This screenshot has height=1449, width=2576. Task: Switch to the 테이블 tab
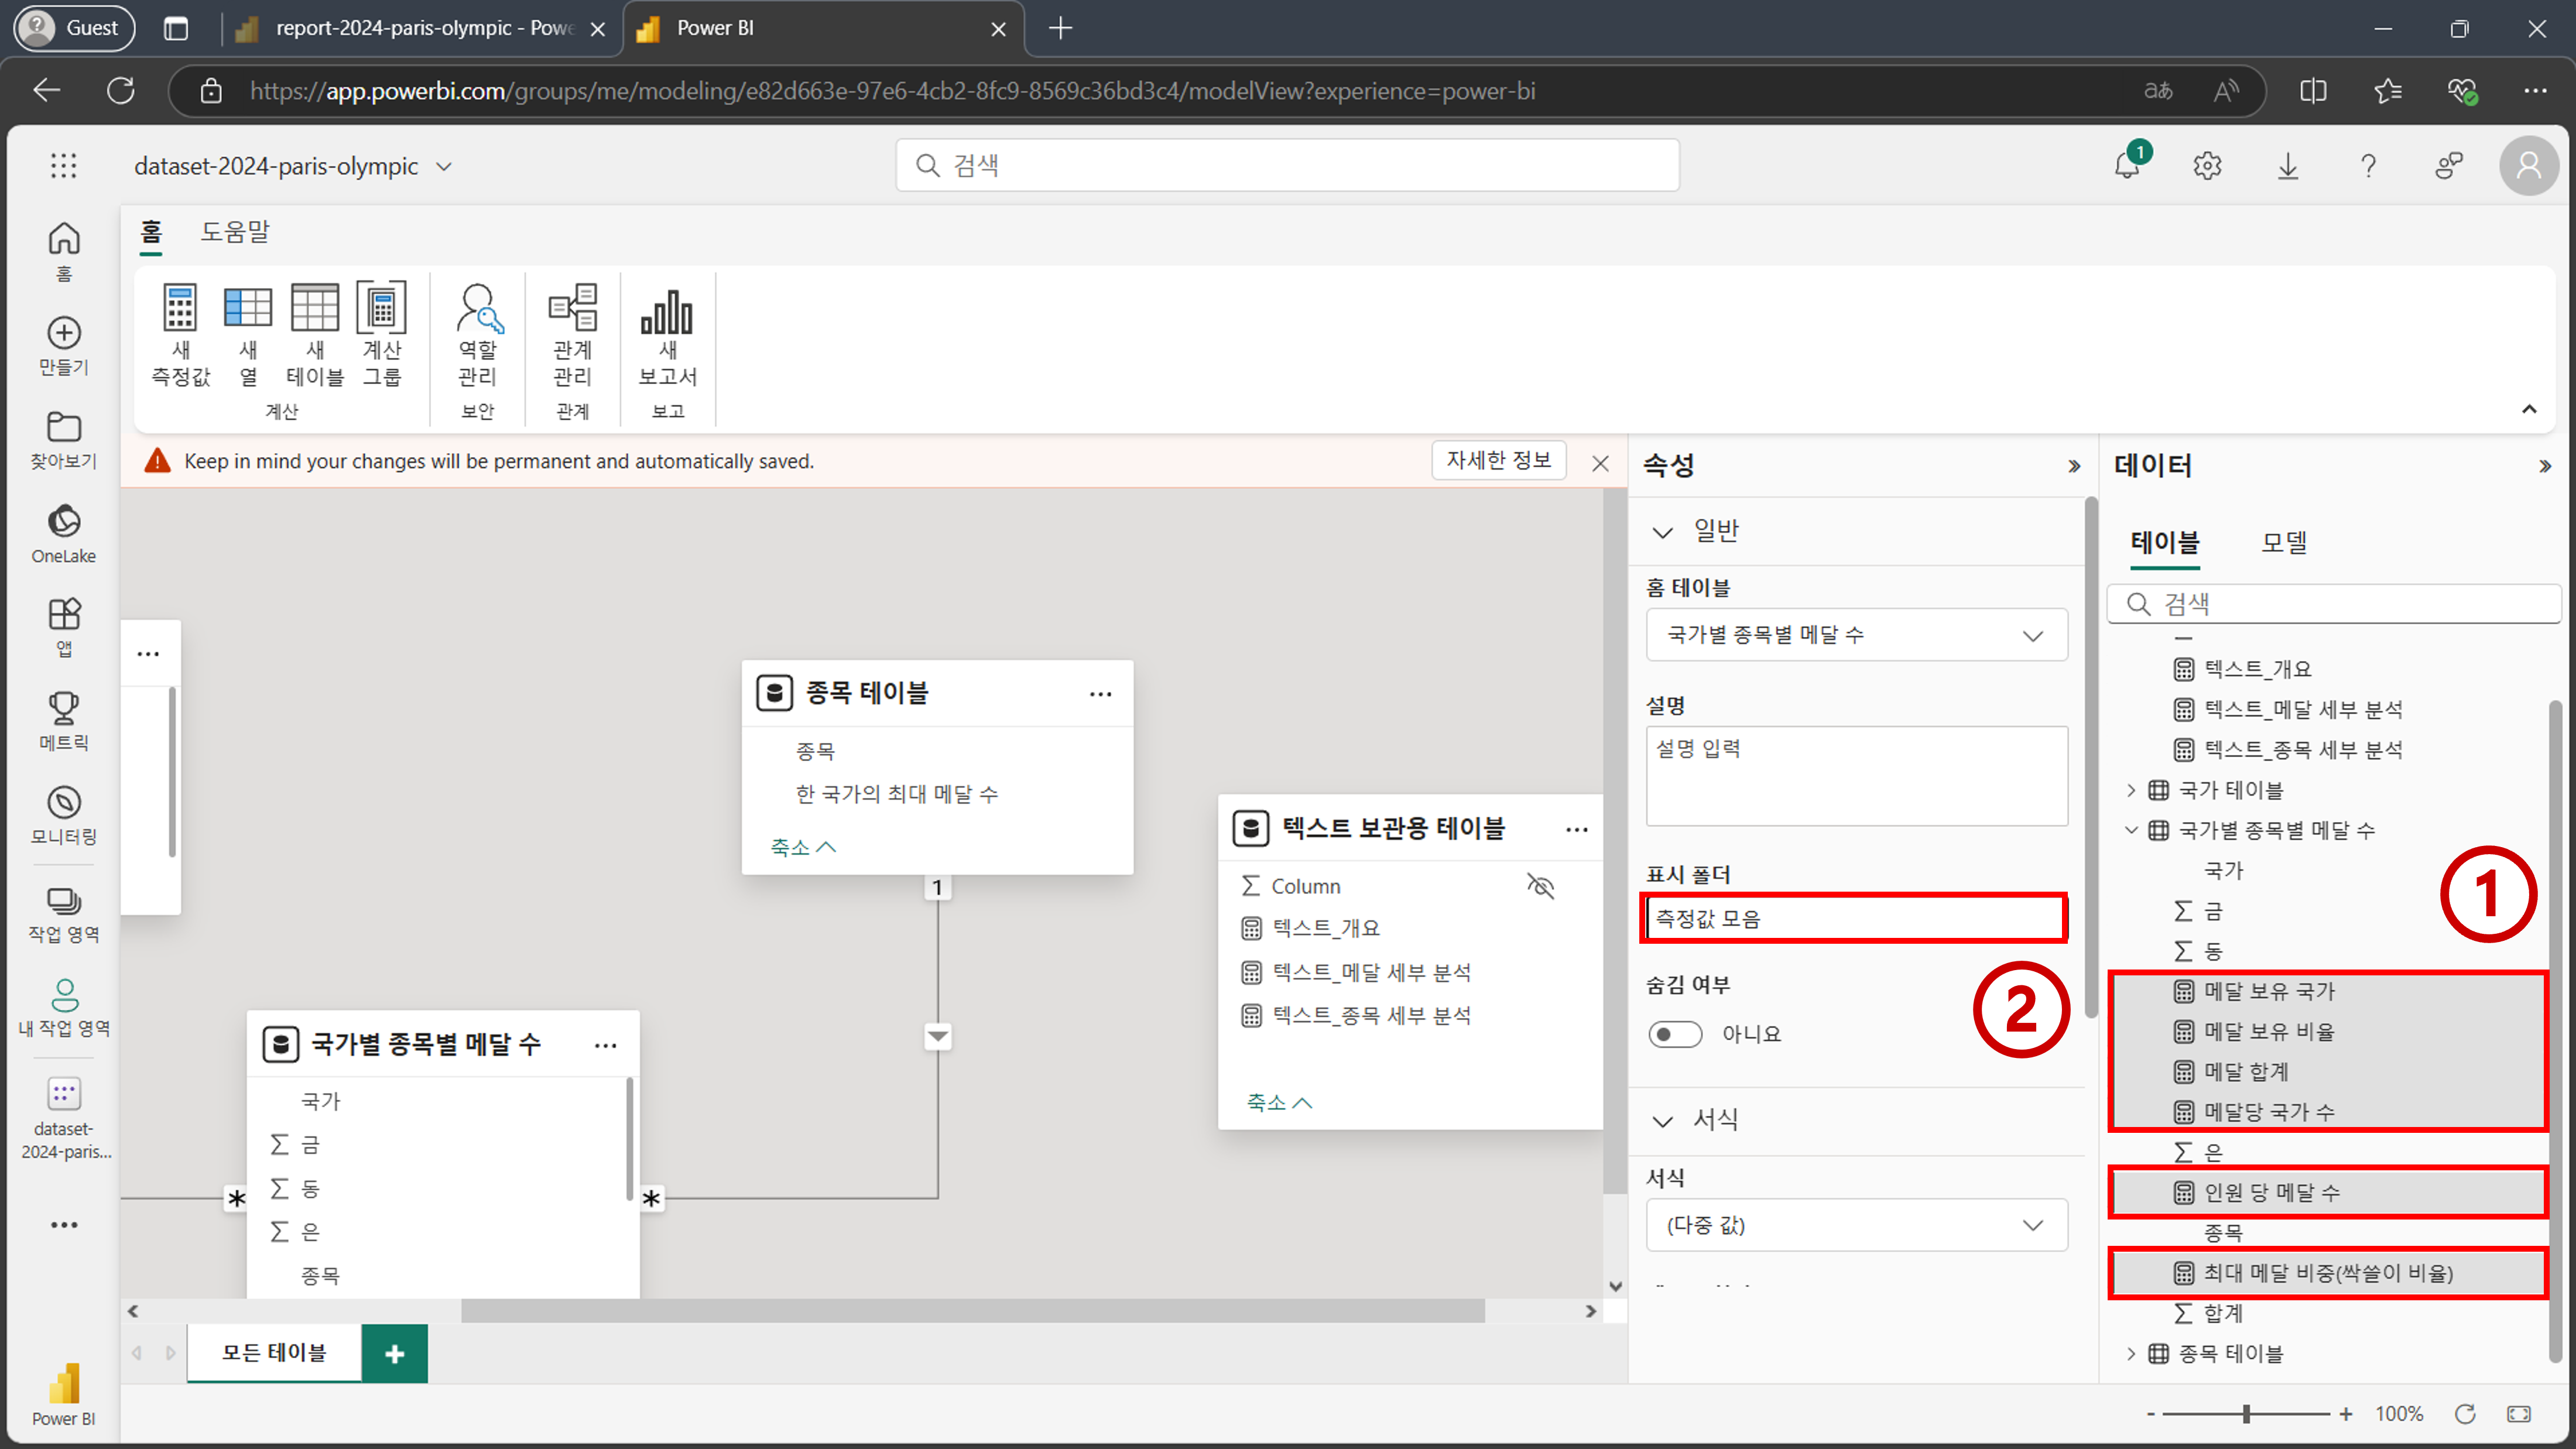2165,543
